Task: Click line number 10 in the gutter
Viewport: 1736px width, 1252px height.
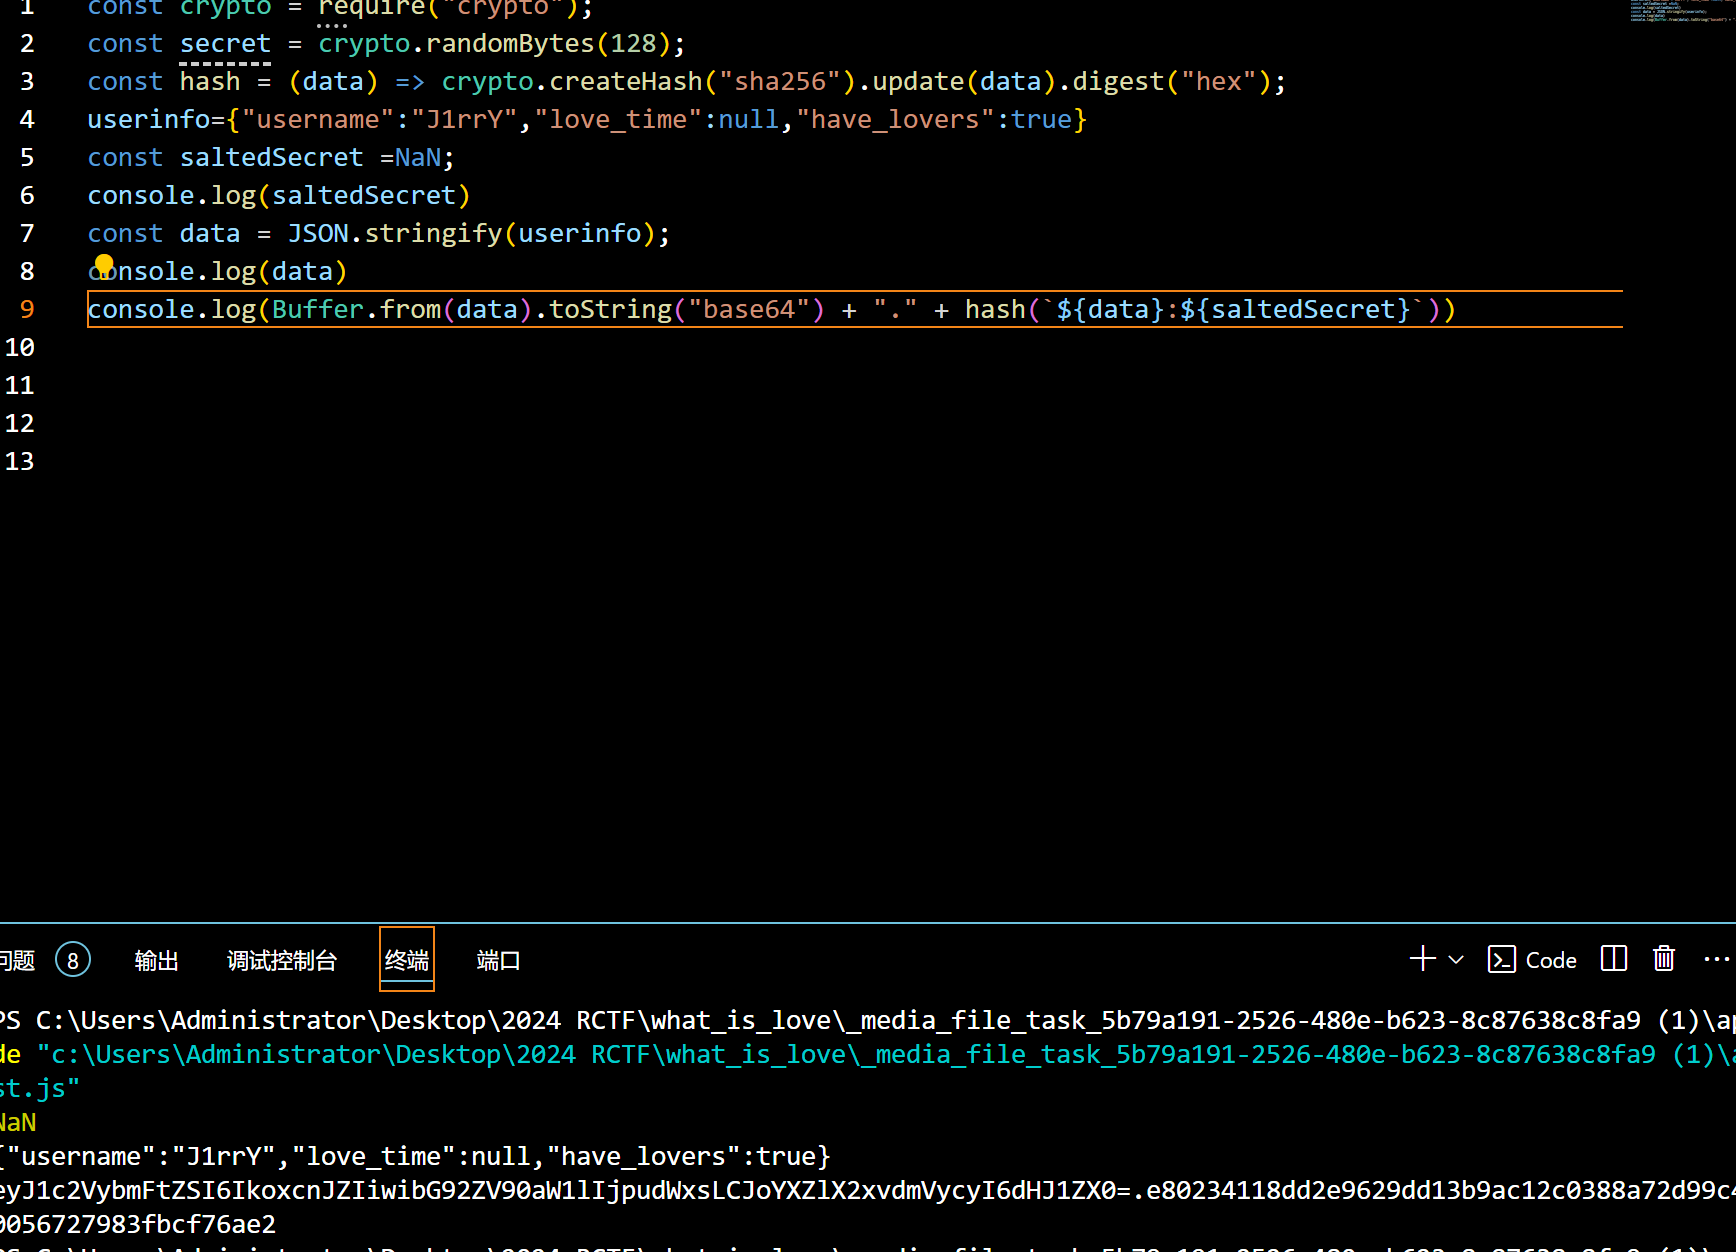Action: click(19, 347)
